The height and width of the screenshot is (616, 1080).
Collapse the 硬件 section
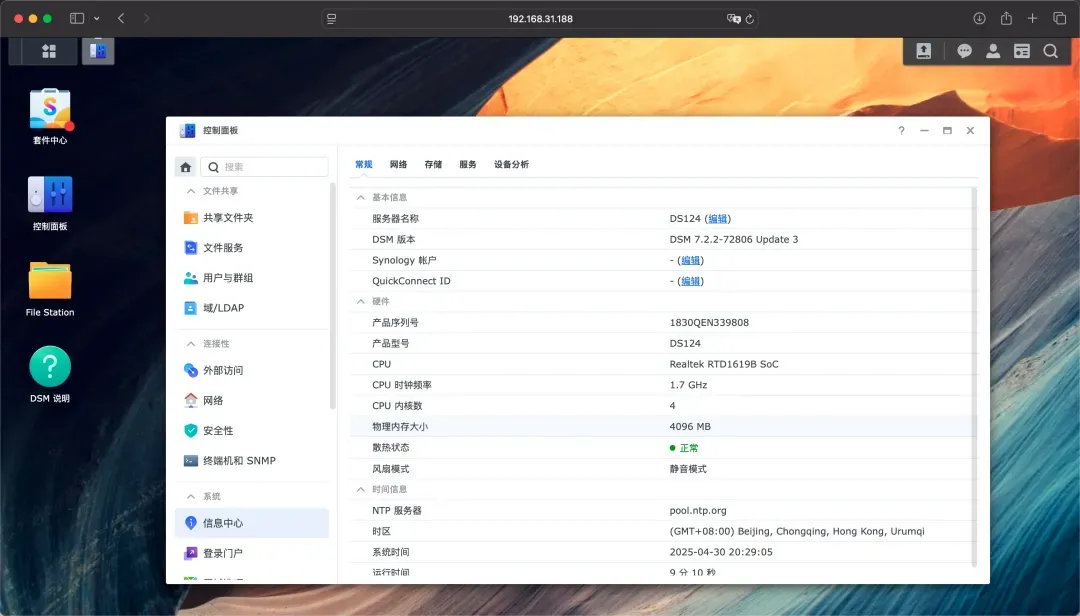[x=360, y=302]
